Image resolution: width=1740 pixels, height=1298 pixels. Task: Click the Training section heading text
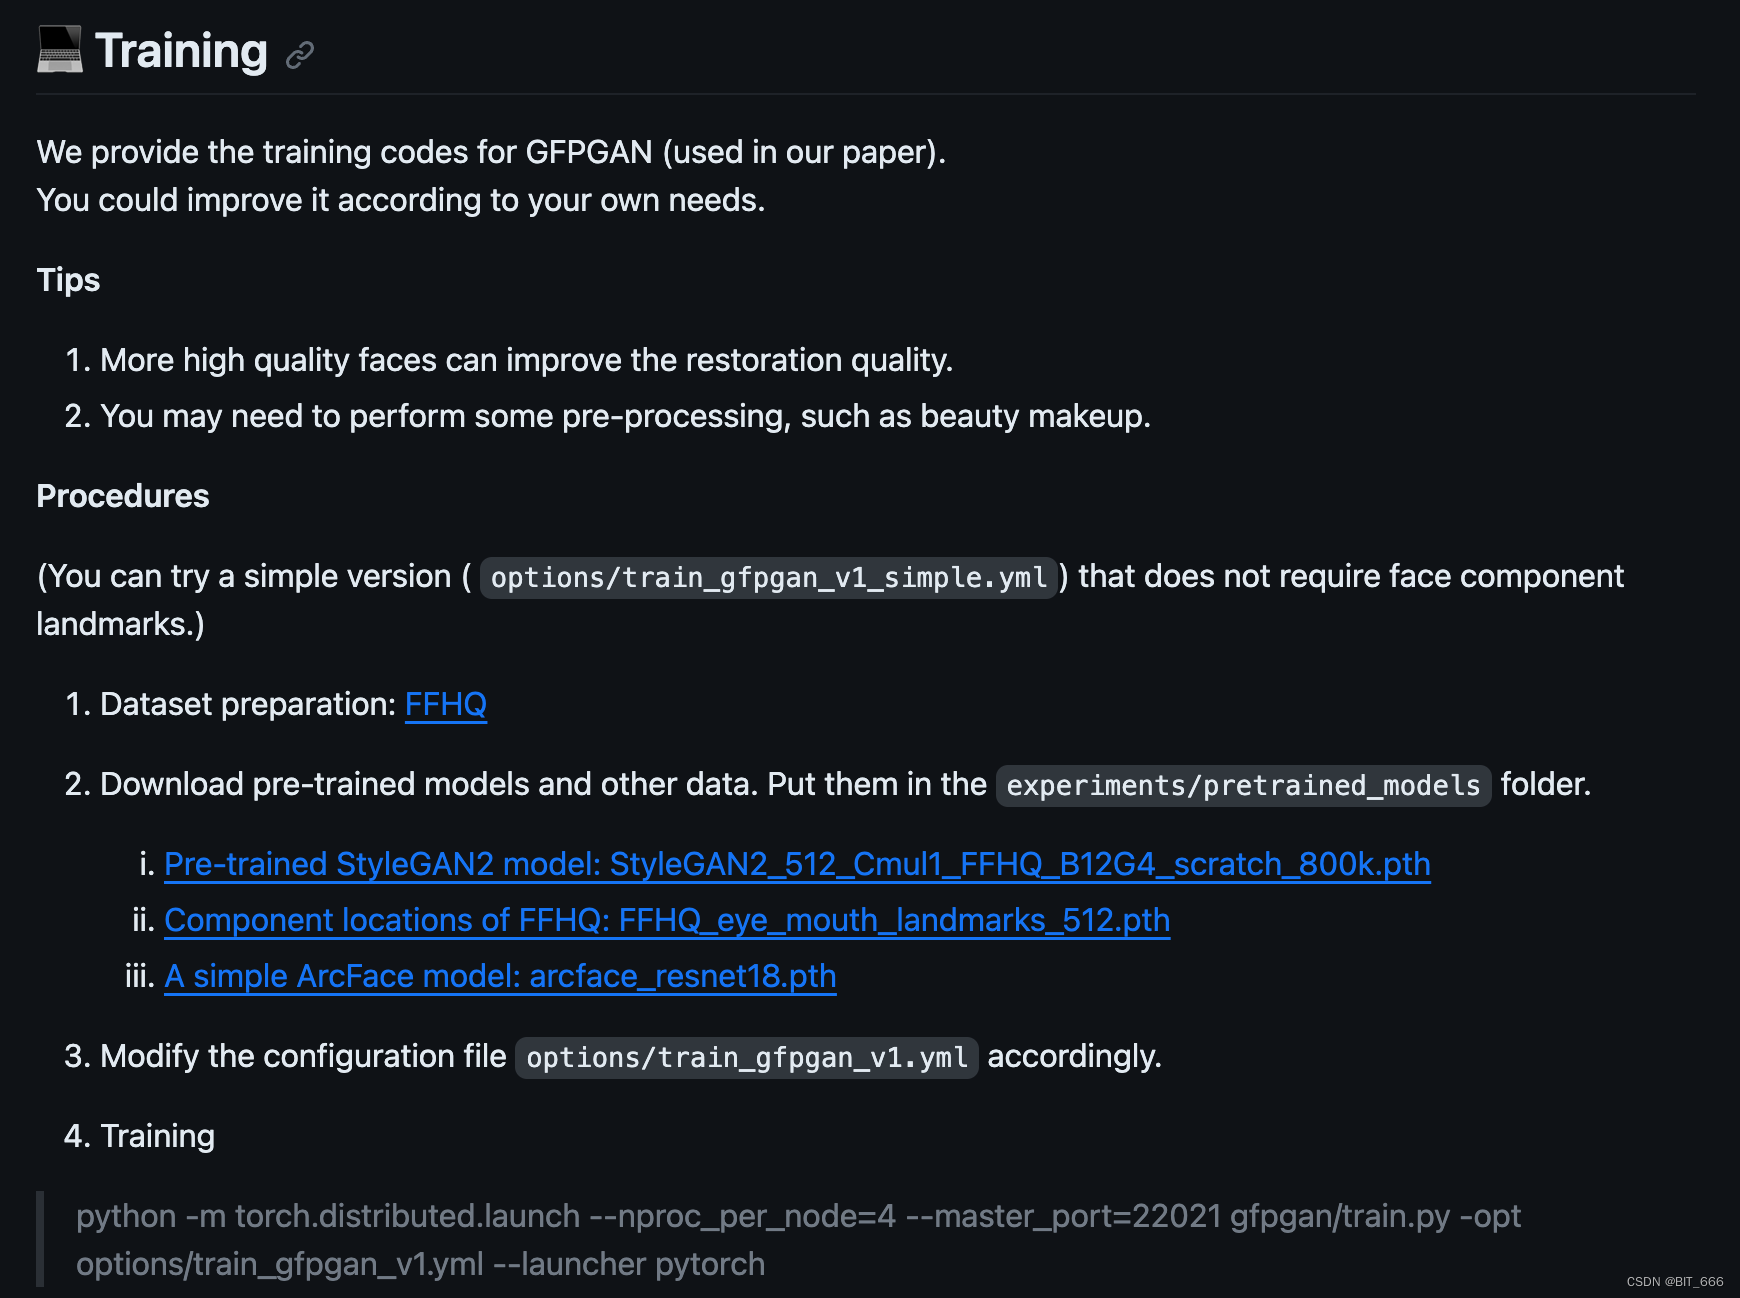click(x=181, y=51)
